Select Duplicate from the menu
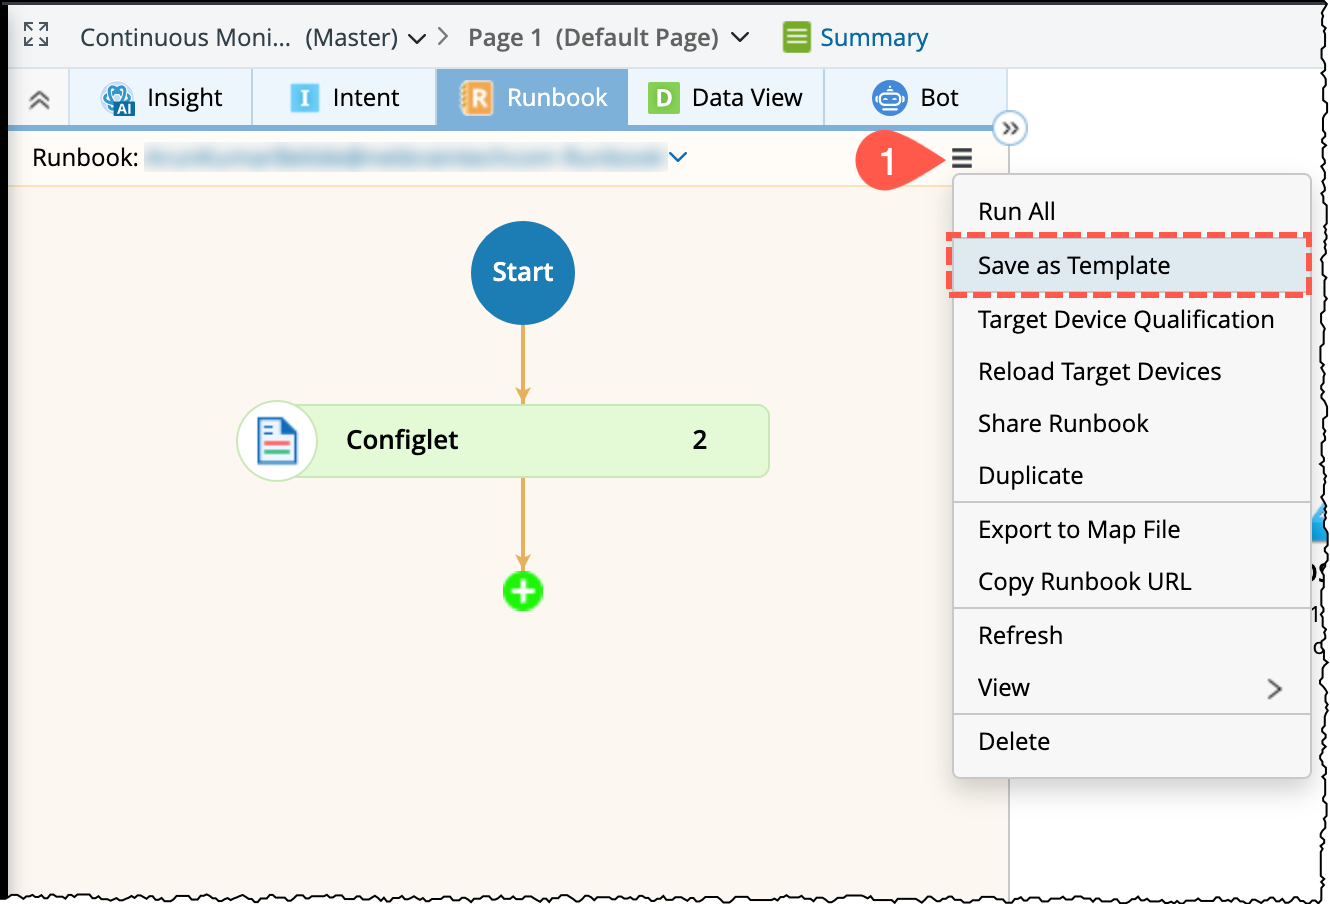The height and width of the screenshot is (904, 1330). pyautogui.click(x=1132, y=476)
